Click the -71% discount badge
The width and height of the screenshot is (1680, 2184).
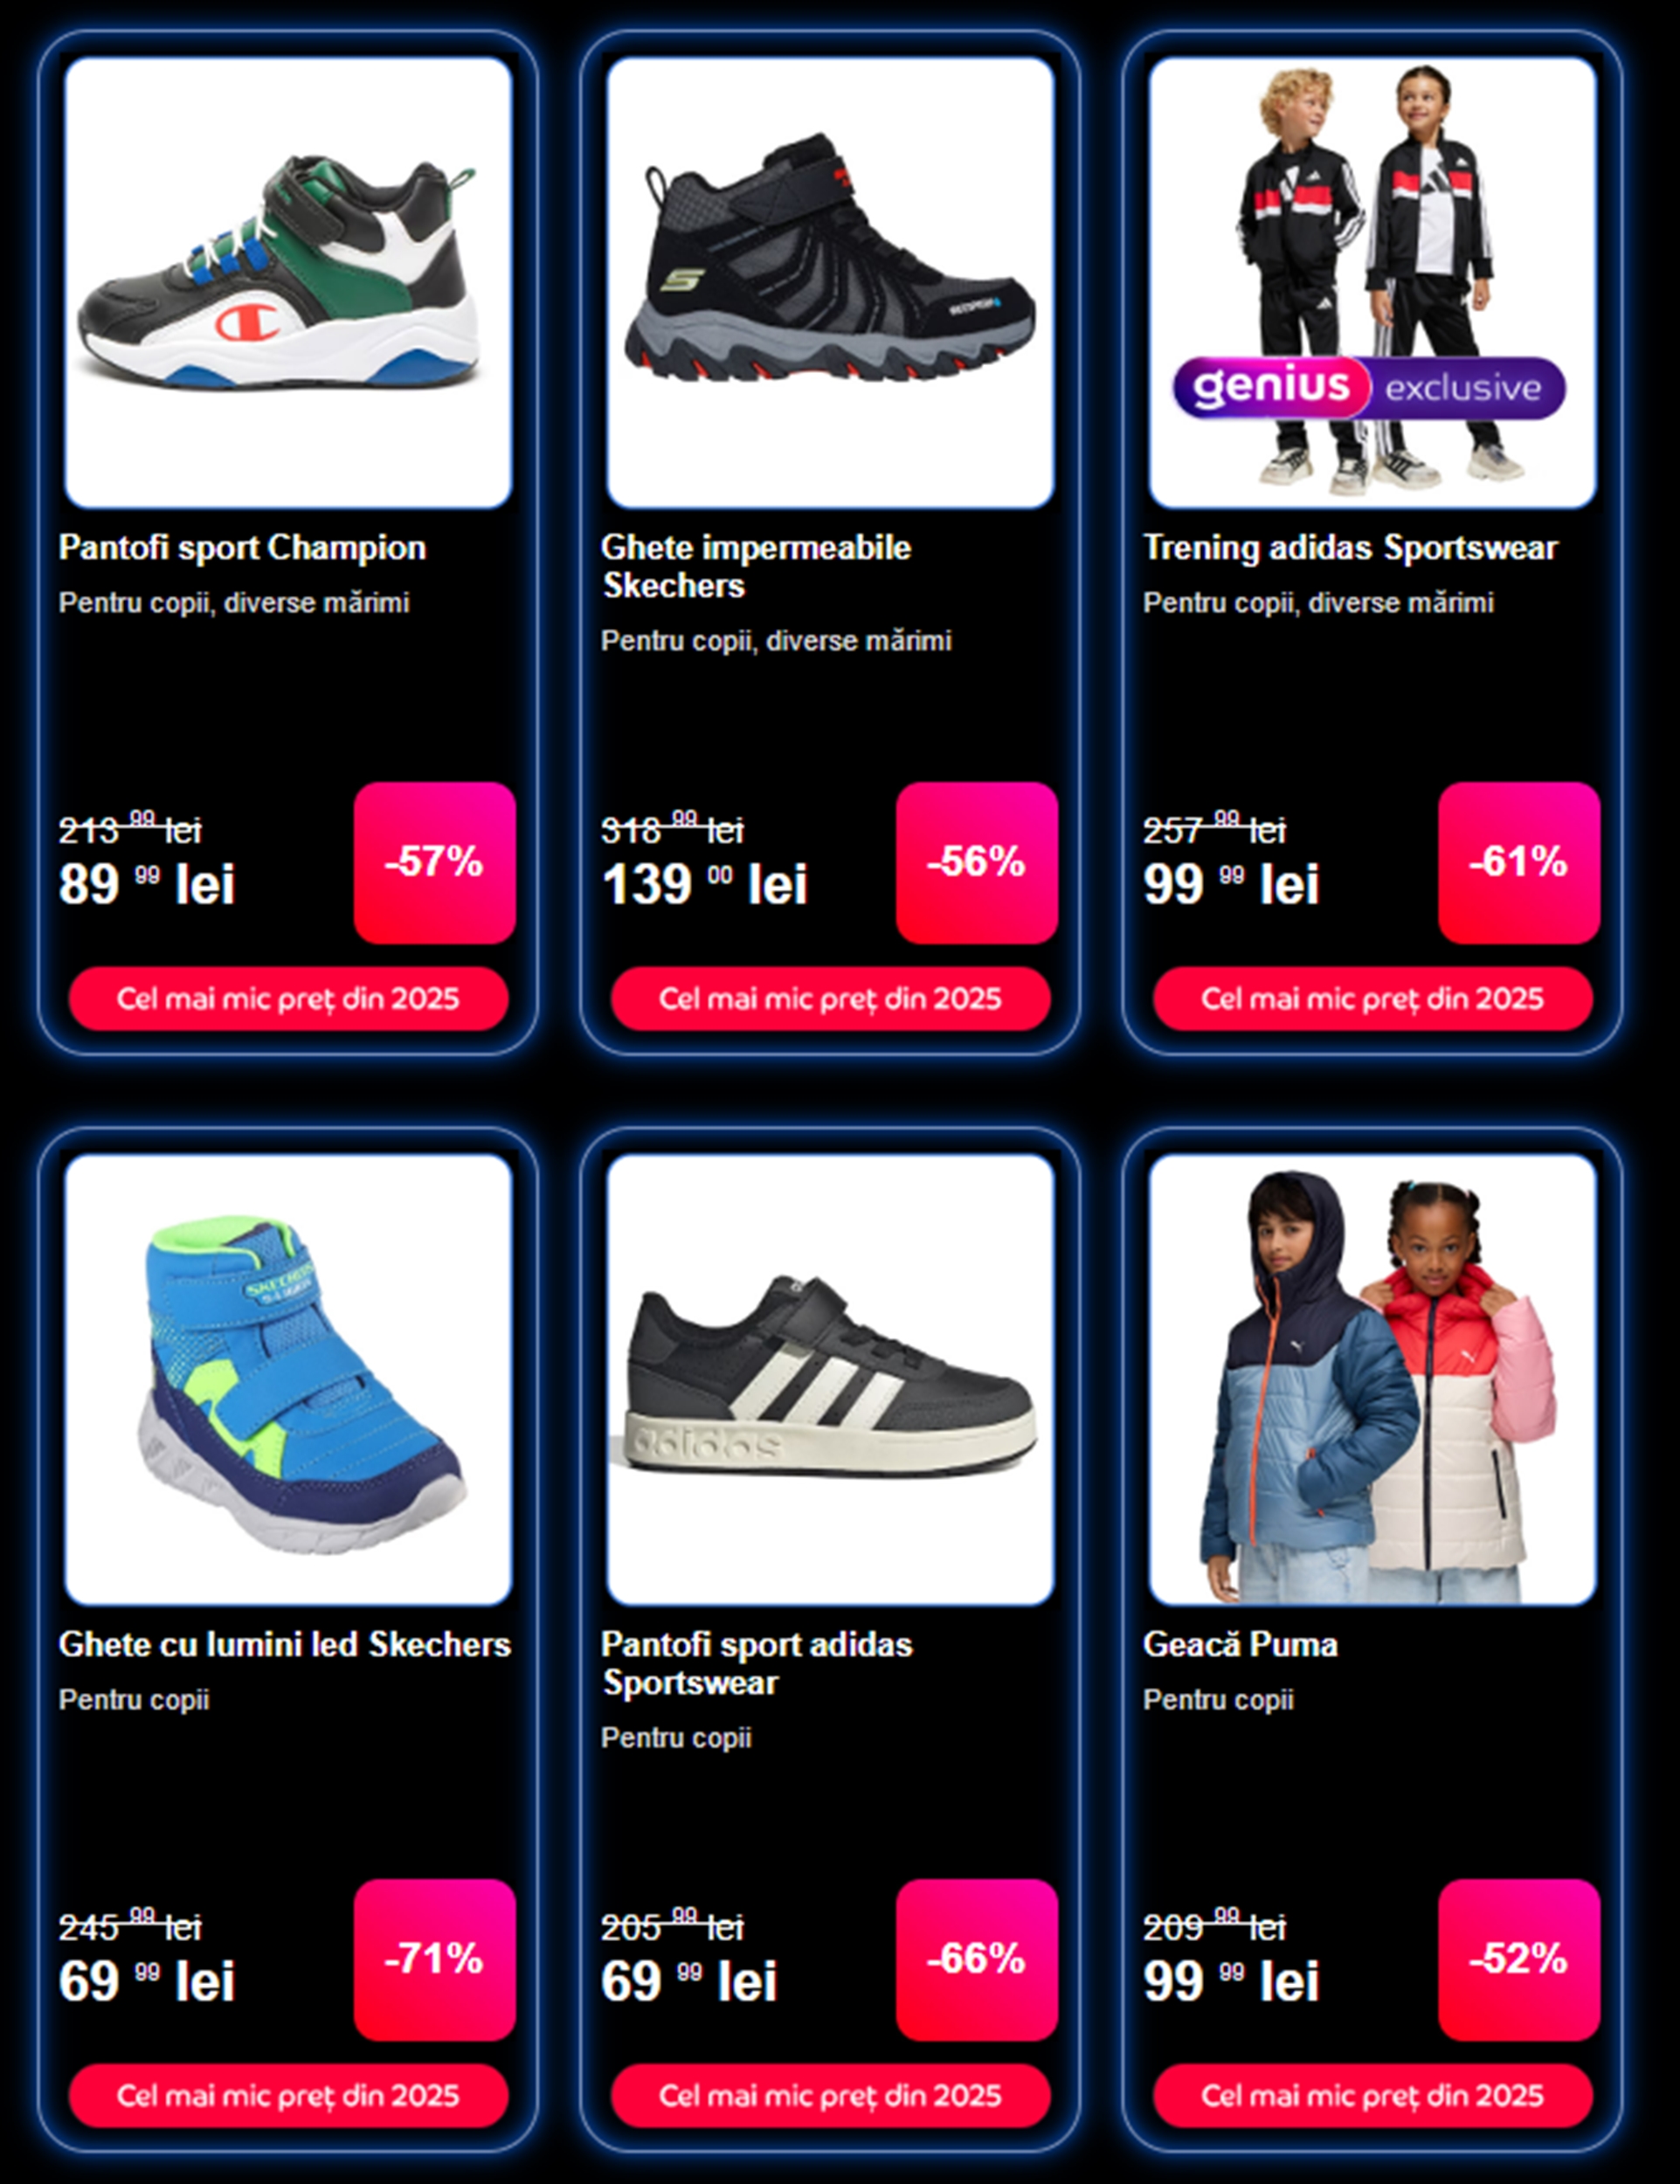tap(435, 1959)
